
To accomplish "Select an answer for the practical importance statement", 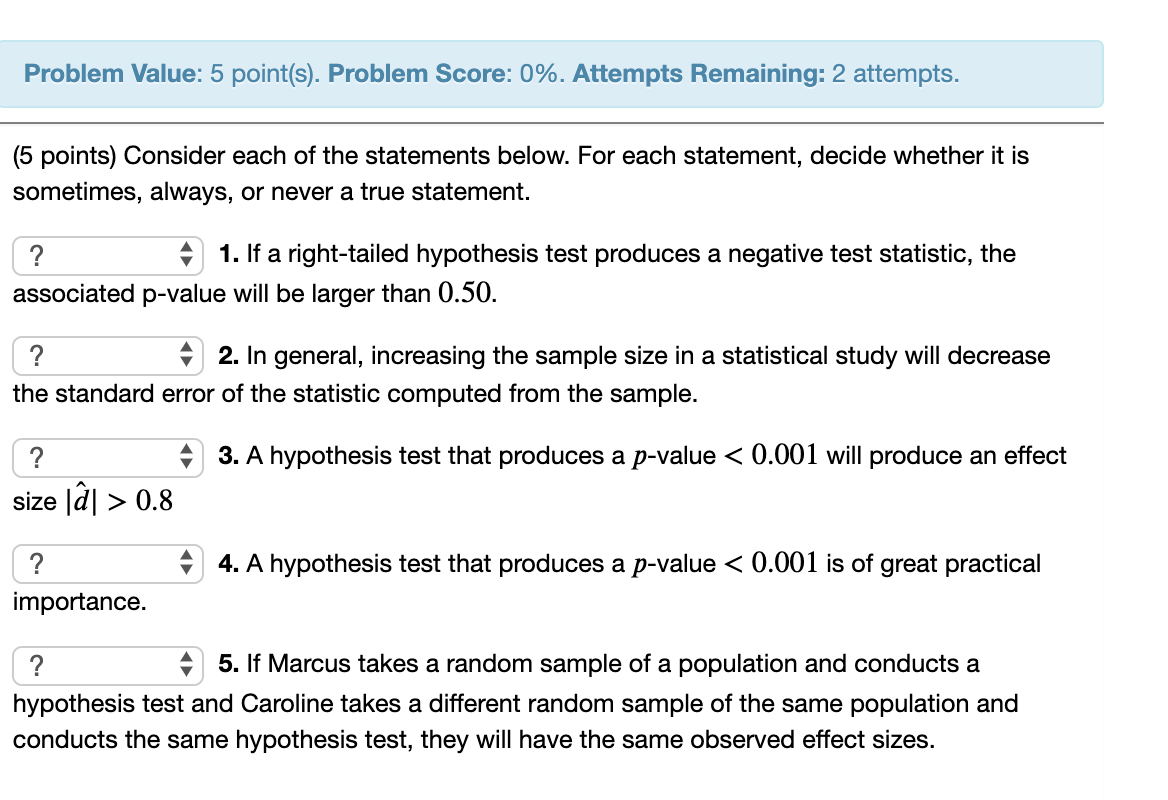I will point(107,564).
